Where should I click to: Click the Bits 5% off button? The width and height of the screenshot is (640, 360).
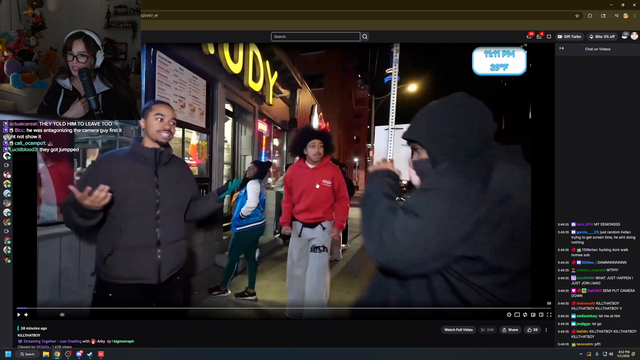tap(602, 36)
